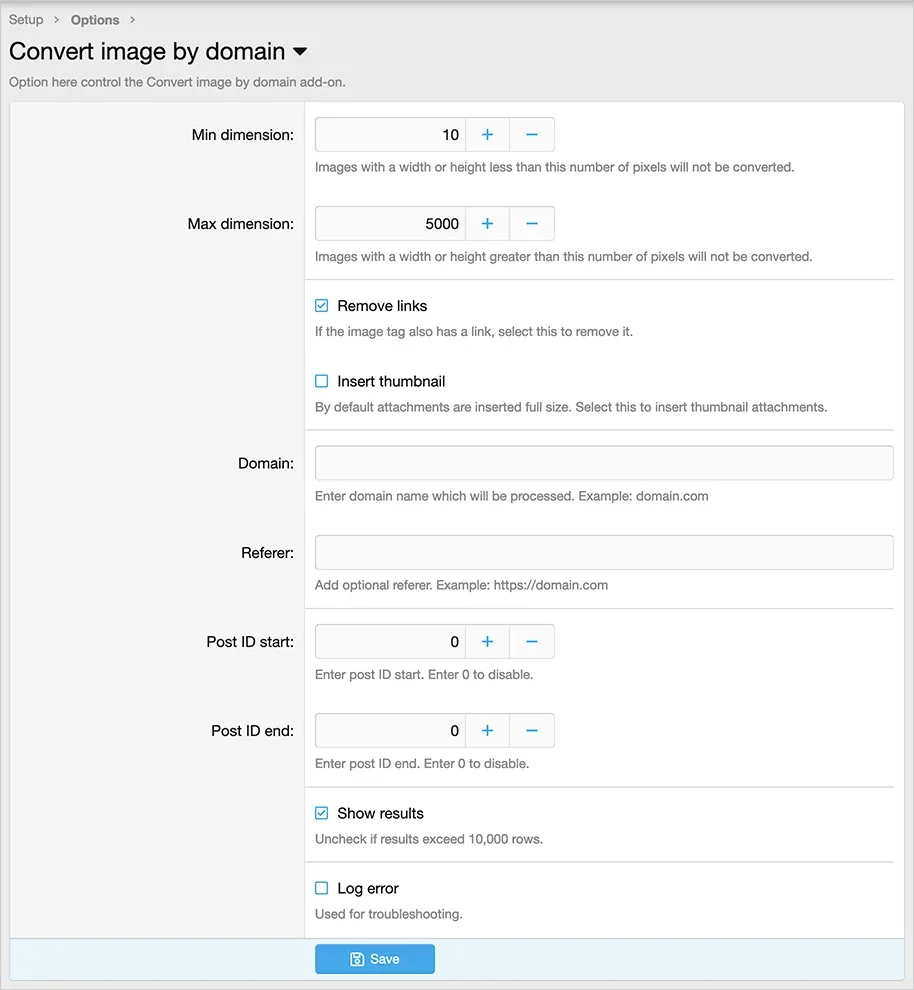Screen dimensions: 914x990
Task: Open the Convert image by domain dropdown arrow
Action: pos(300,52)
